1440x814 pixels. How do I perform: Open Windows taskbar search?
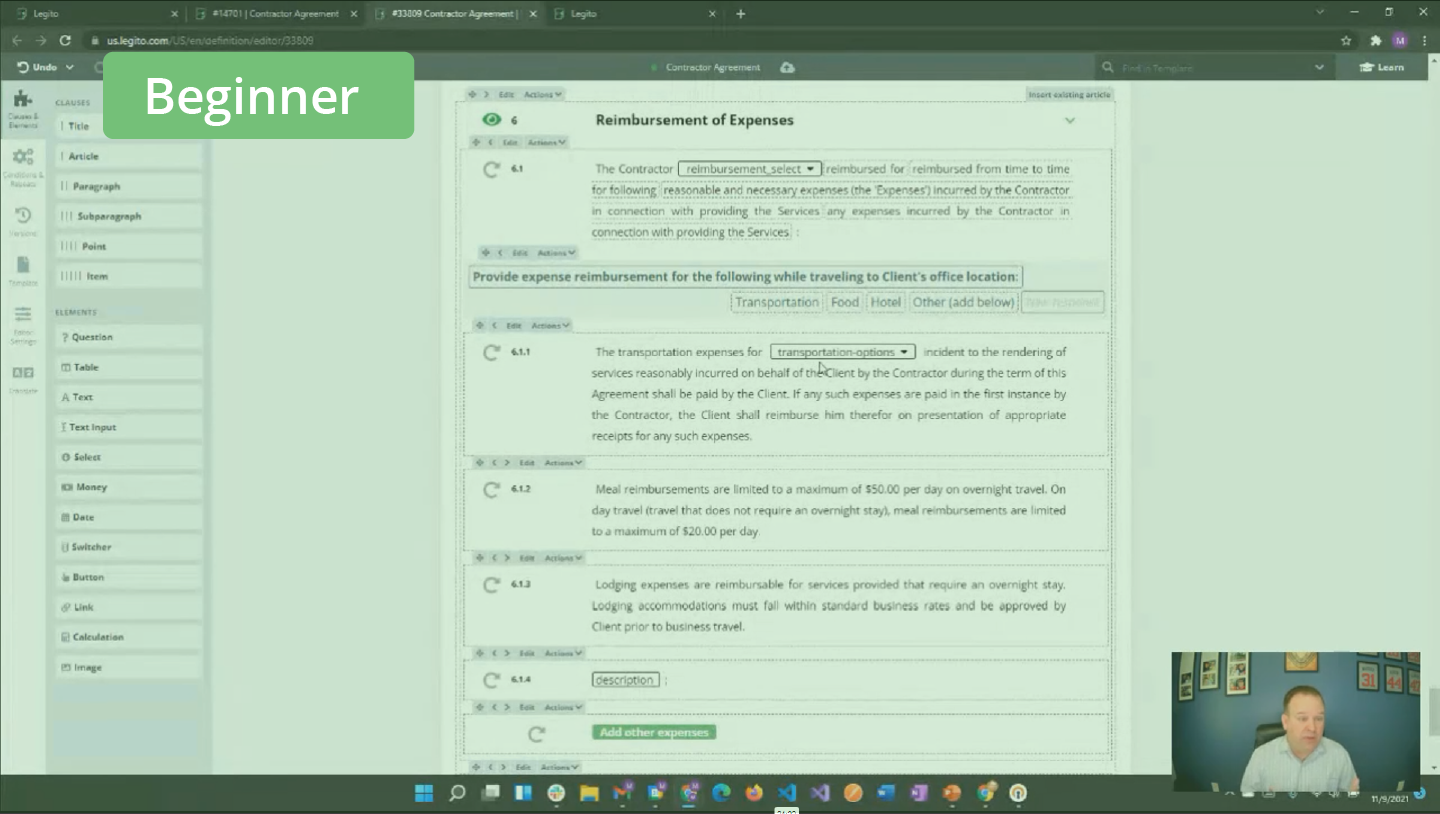457,793
